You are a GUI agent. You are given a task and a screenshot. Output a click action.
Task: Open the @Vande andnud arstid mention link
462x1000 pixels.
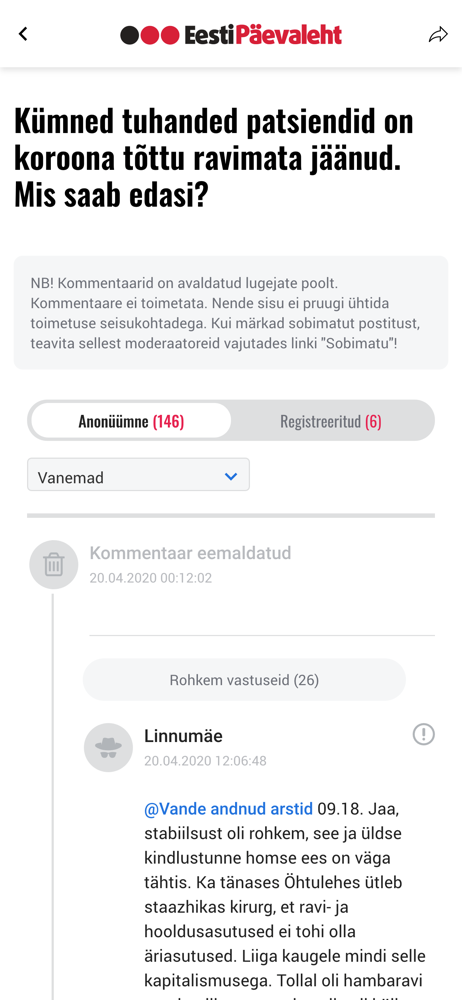(228, 809)
